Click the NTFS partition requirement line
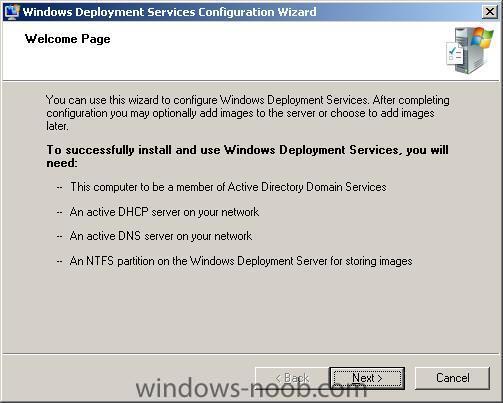Viewport: 503px width, 403px height. click(241, 261)
